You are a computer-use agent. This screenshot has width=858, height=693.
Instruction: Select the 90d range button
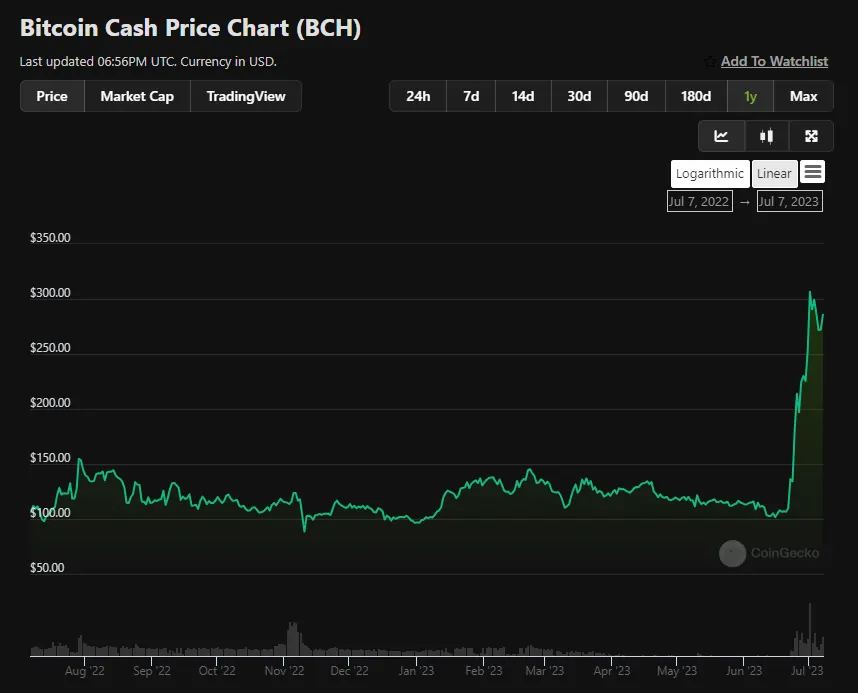coord(636,96)
